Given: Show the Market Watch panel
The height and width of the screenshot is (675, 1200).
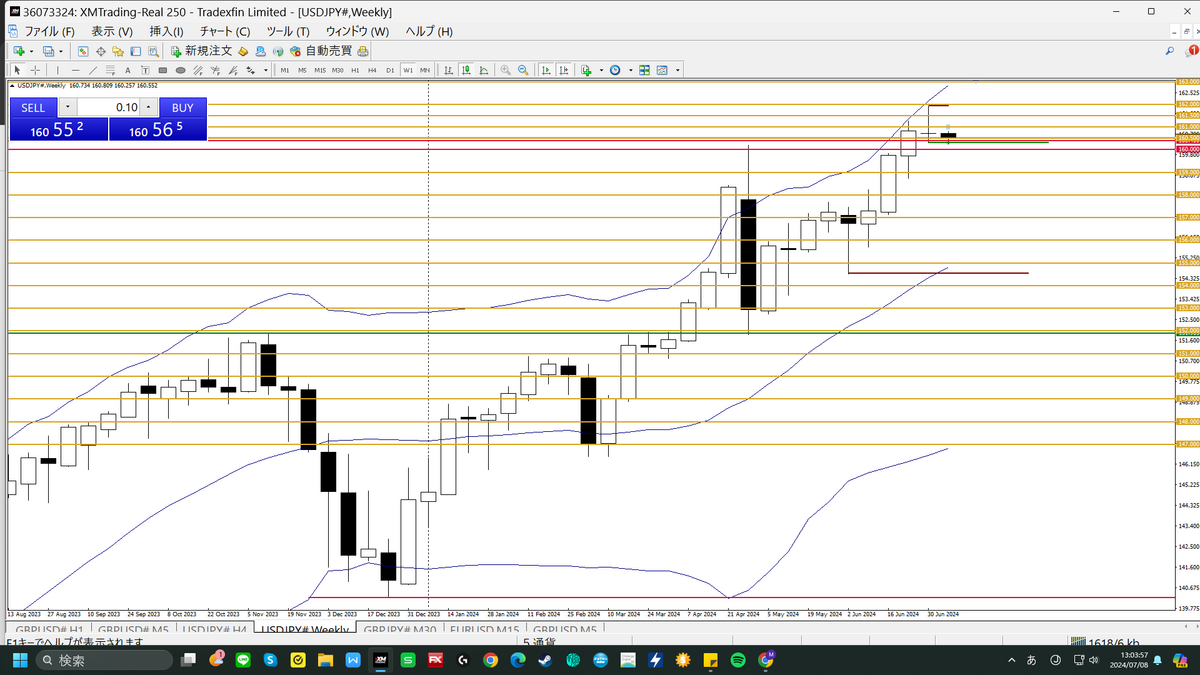Looking at the screenshot, I should click(83, 51).
